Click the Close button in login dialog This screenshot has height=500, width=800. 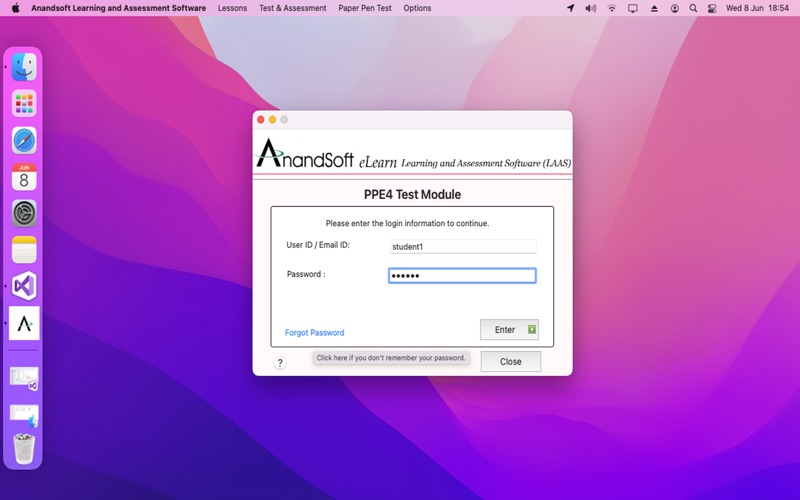[511, 361]
